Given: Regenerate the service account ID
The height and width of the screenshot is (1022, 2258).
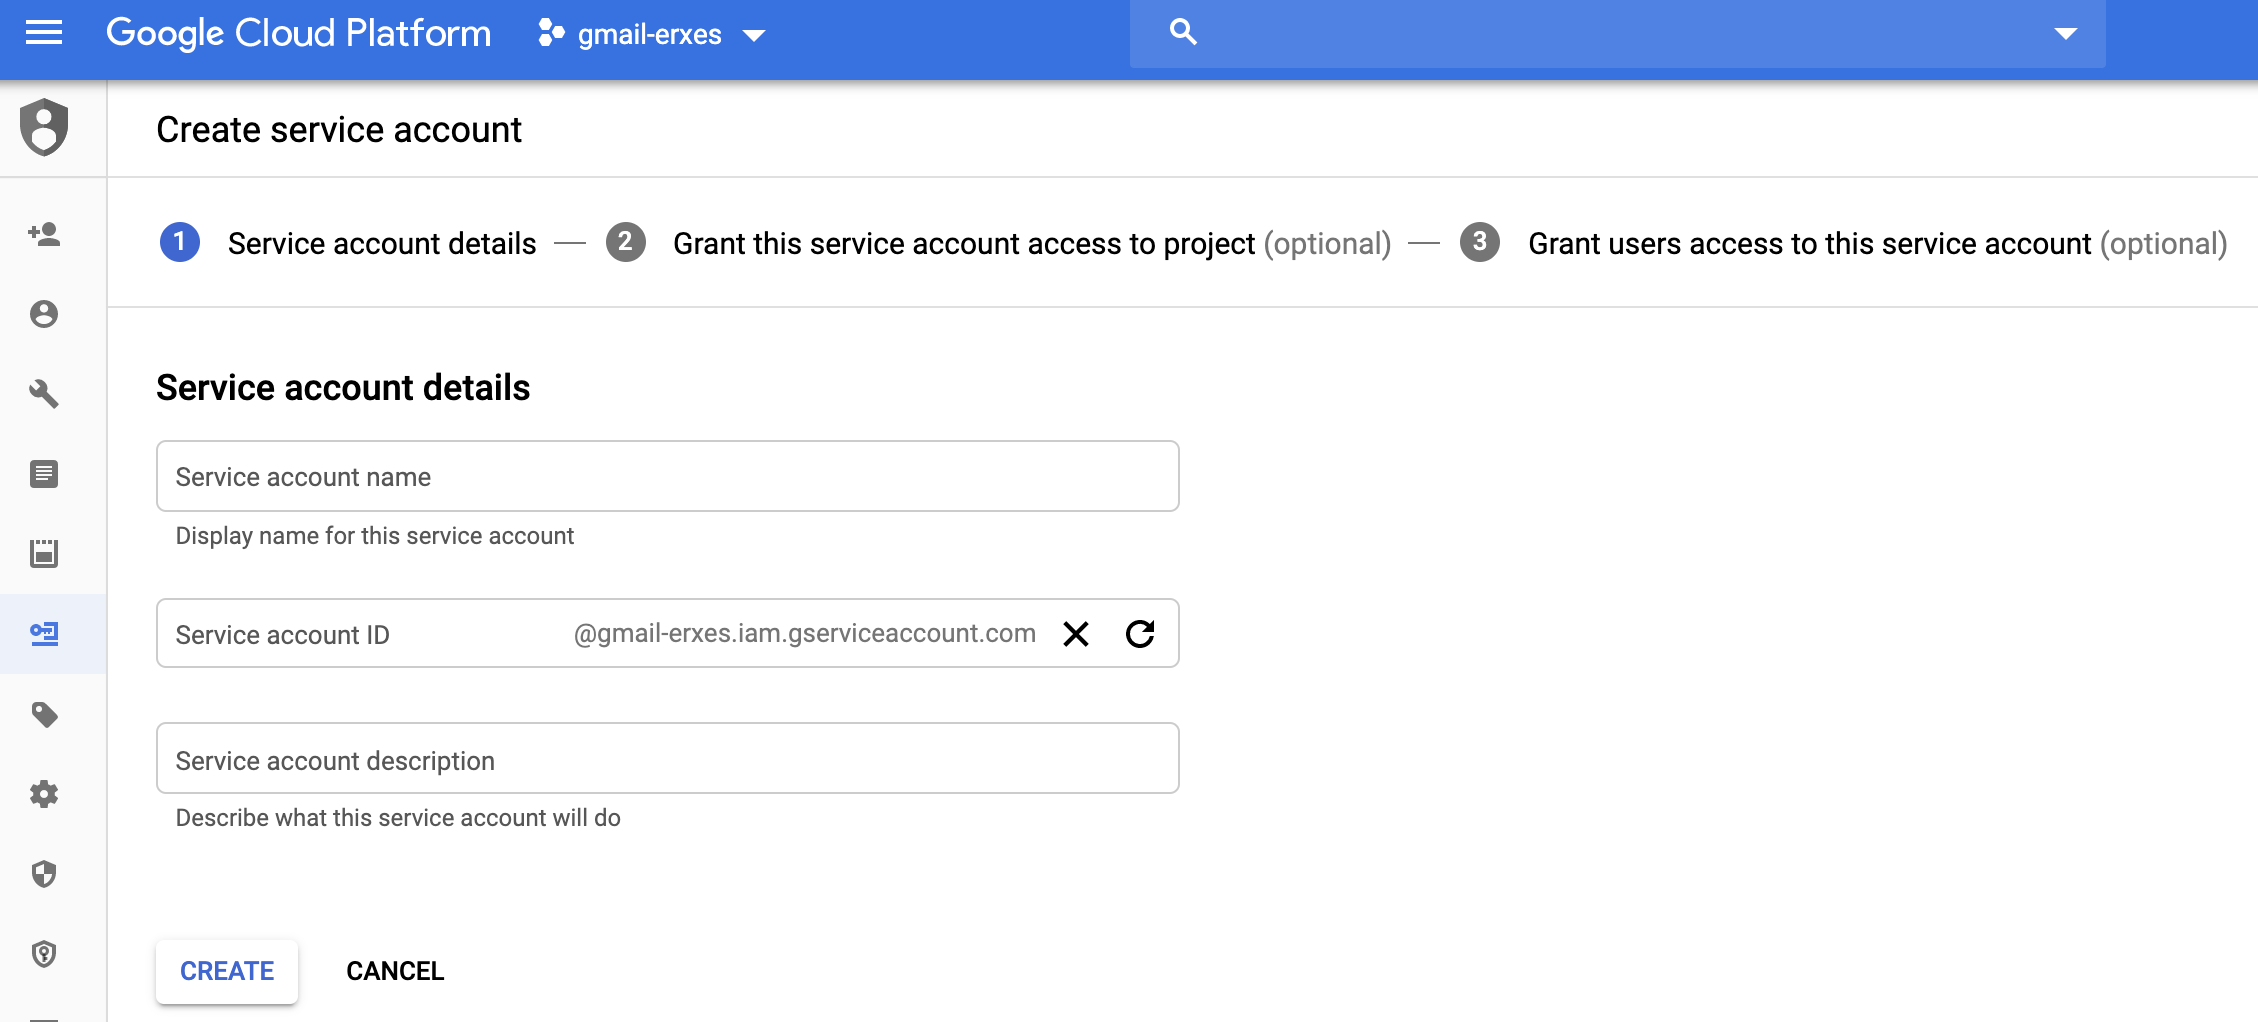Looking at the screenshot, I should [1140, 634].
